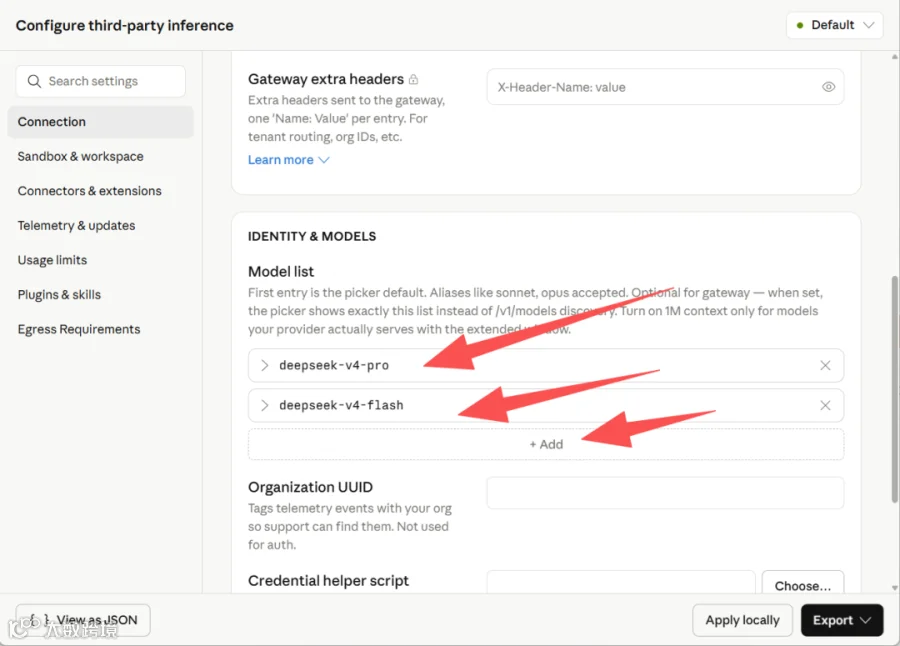Viewport: 900px width, 646px height.
Task: Click the Model list heading
Action: (x=281, y=271)
